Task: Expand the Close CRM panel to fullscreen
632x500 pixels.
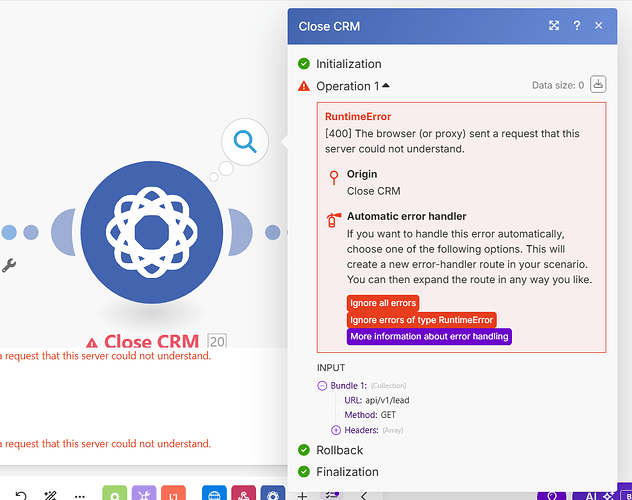Action: click(554, 26)
